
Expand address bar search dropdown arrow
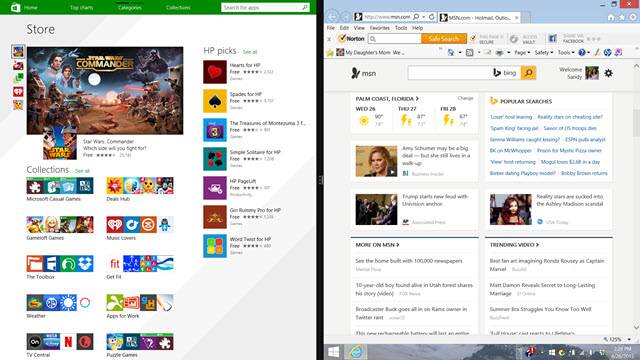tap(424, 17)
